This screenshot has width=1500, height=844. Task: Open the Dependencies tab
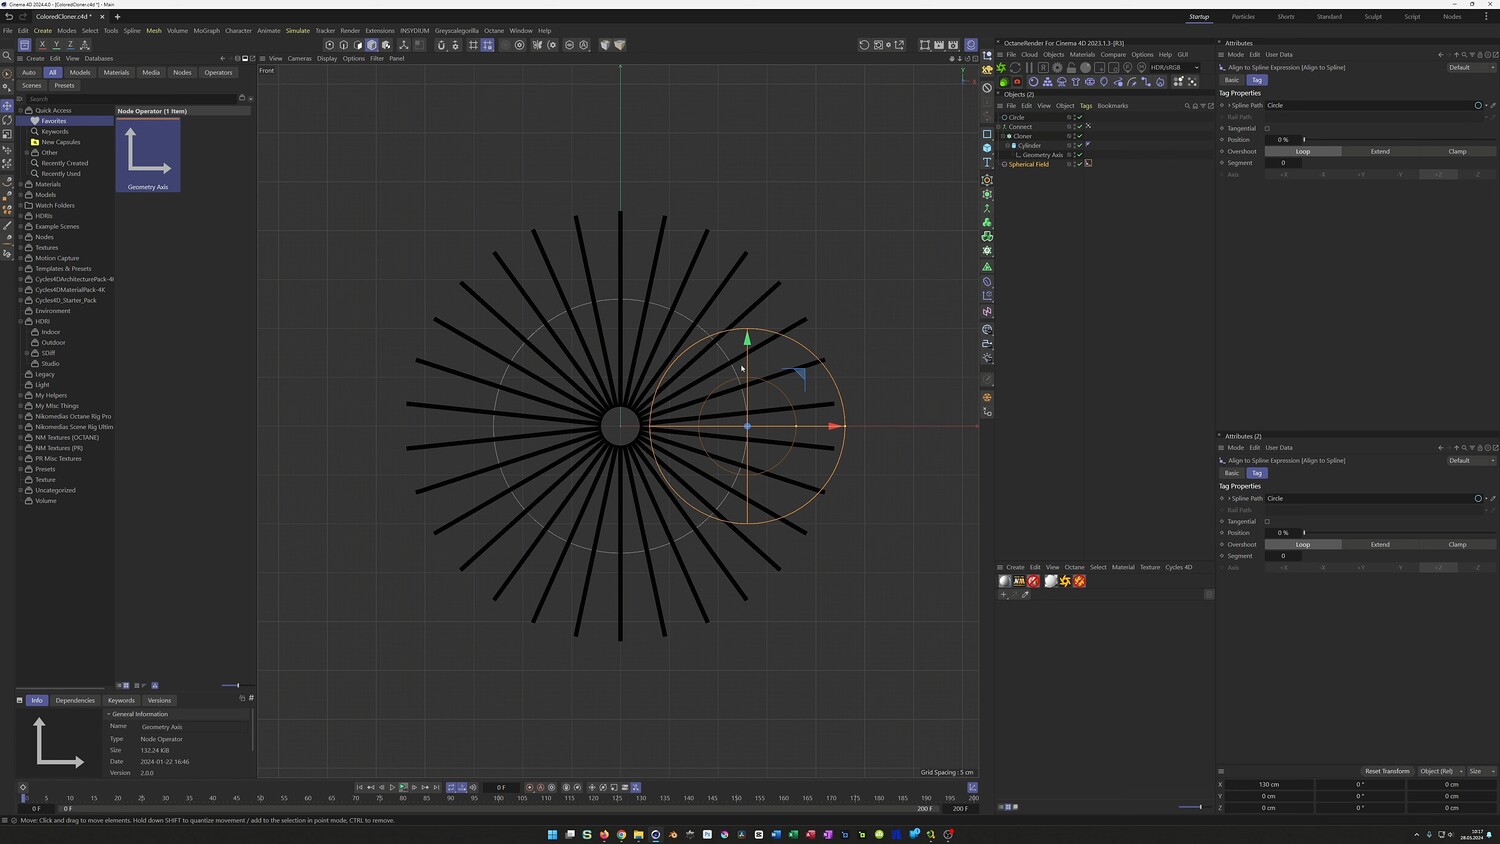75,700
